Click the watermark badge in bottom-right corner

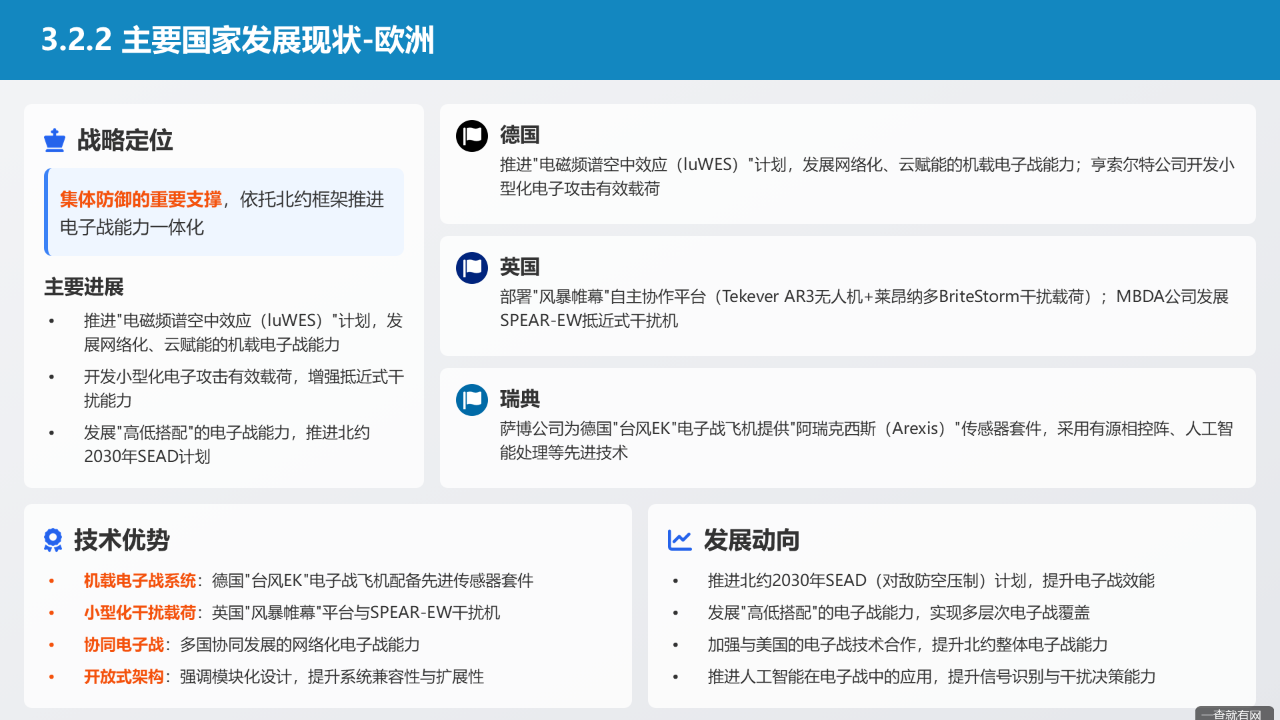tap(1234, 713)
